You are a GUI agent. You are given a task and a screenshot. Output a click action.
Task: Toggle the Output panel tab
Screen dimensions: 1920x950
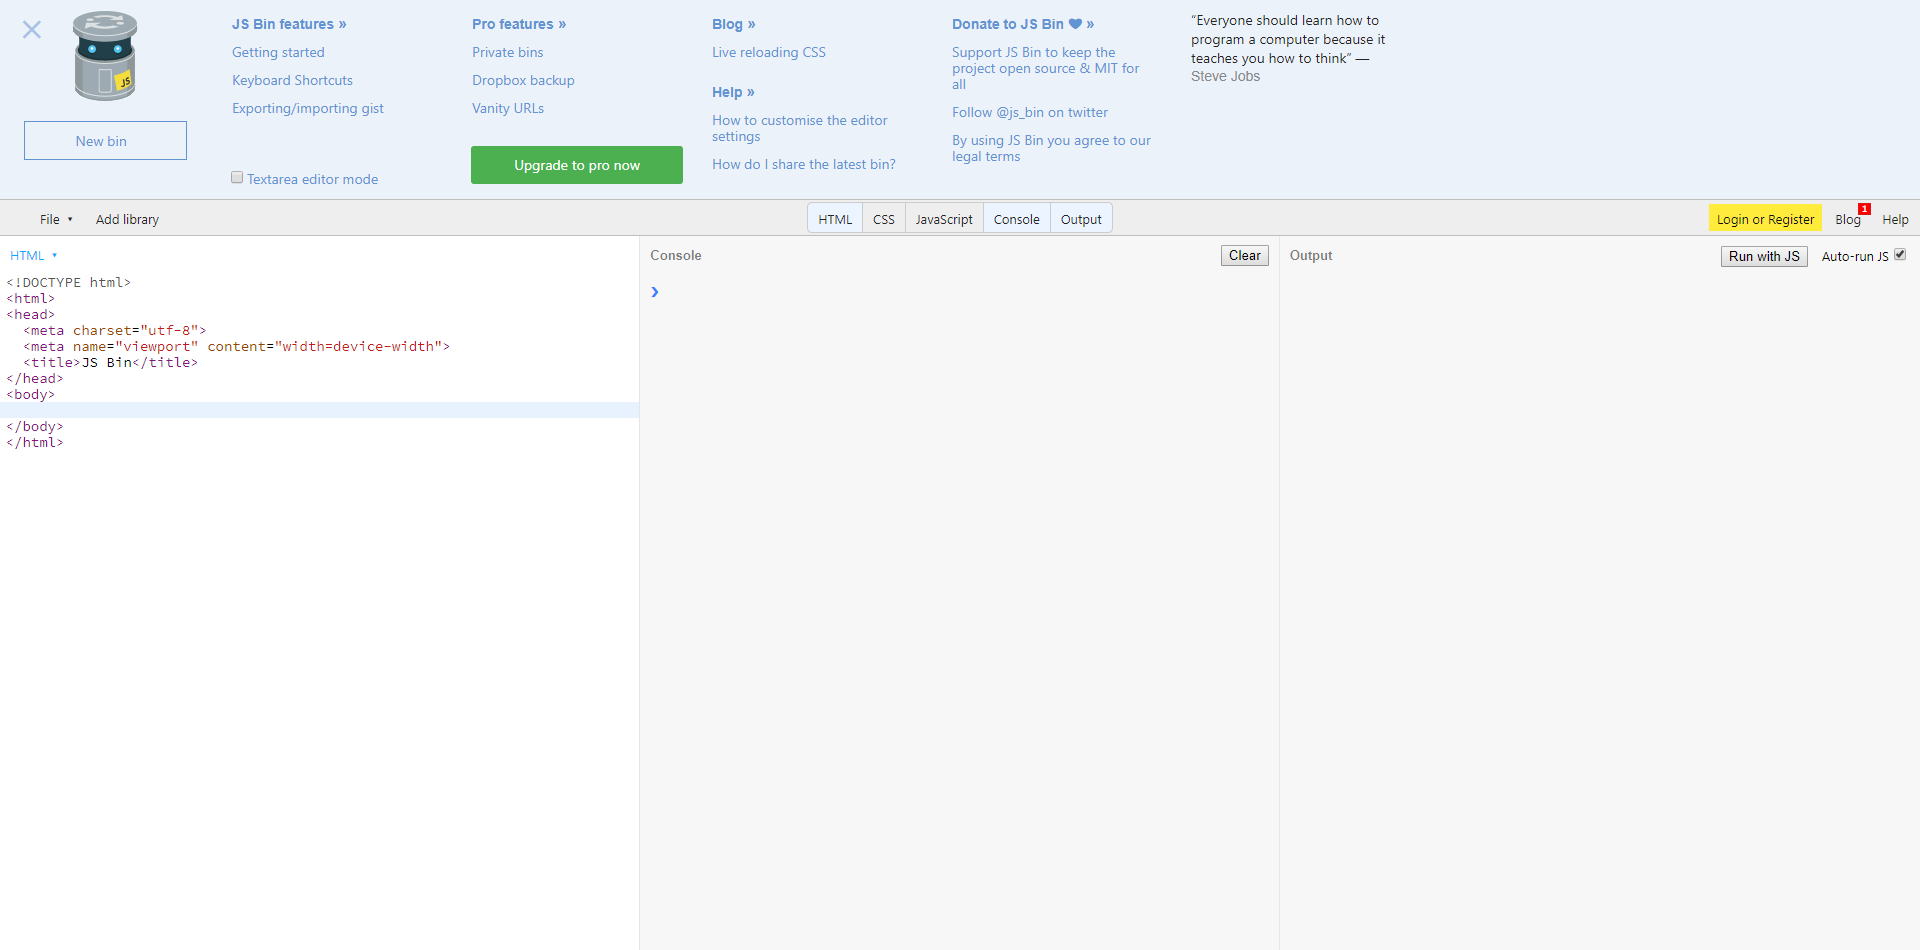point(1081,219)
